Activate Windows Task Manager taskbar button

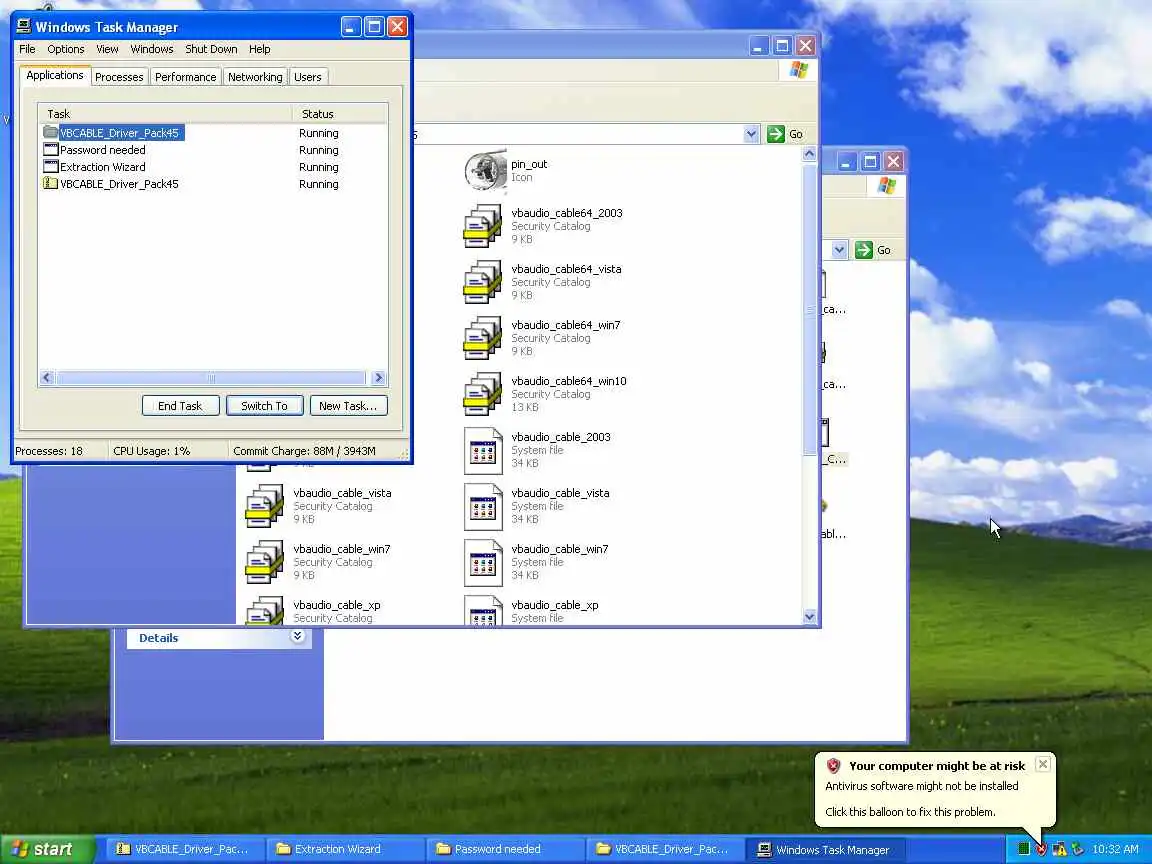825,849
